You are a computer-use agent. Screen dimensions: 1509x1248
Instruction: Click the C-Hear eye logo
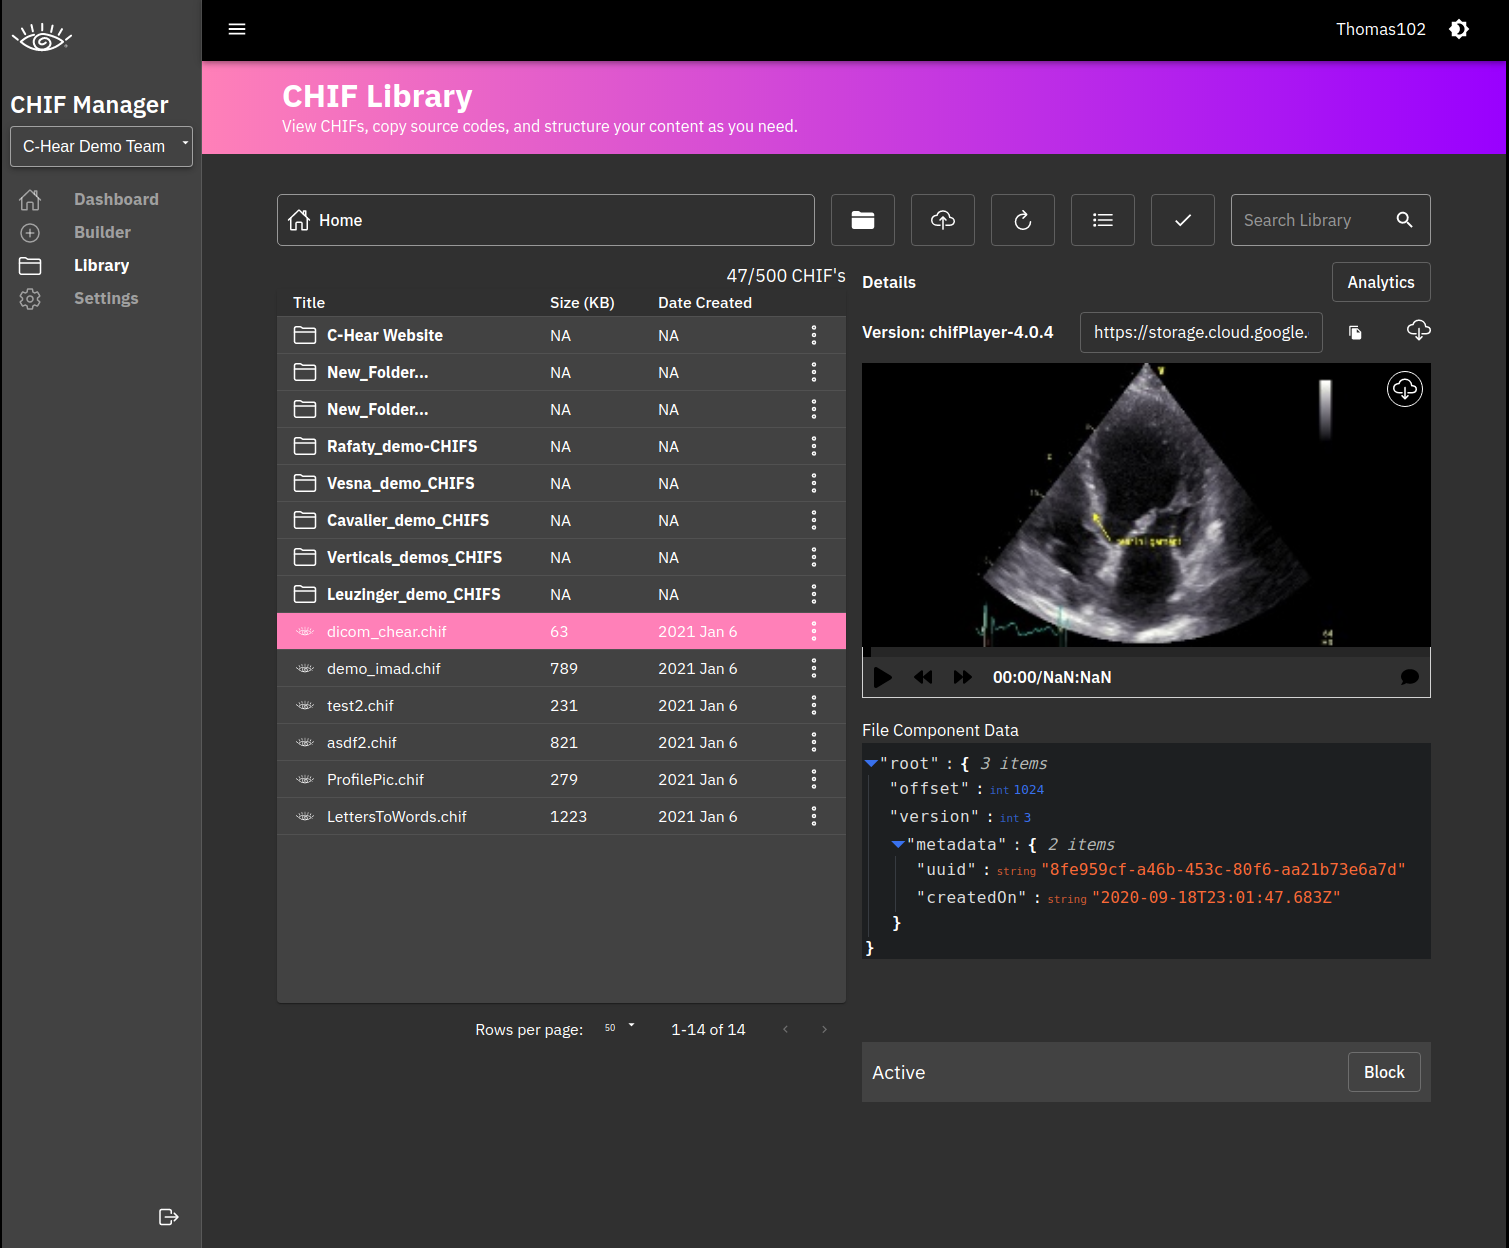tap(42, 38)
